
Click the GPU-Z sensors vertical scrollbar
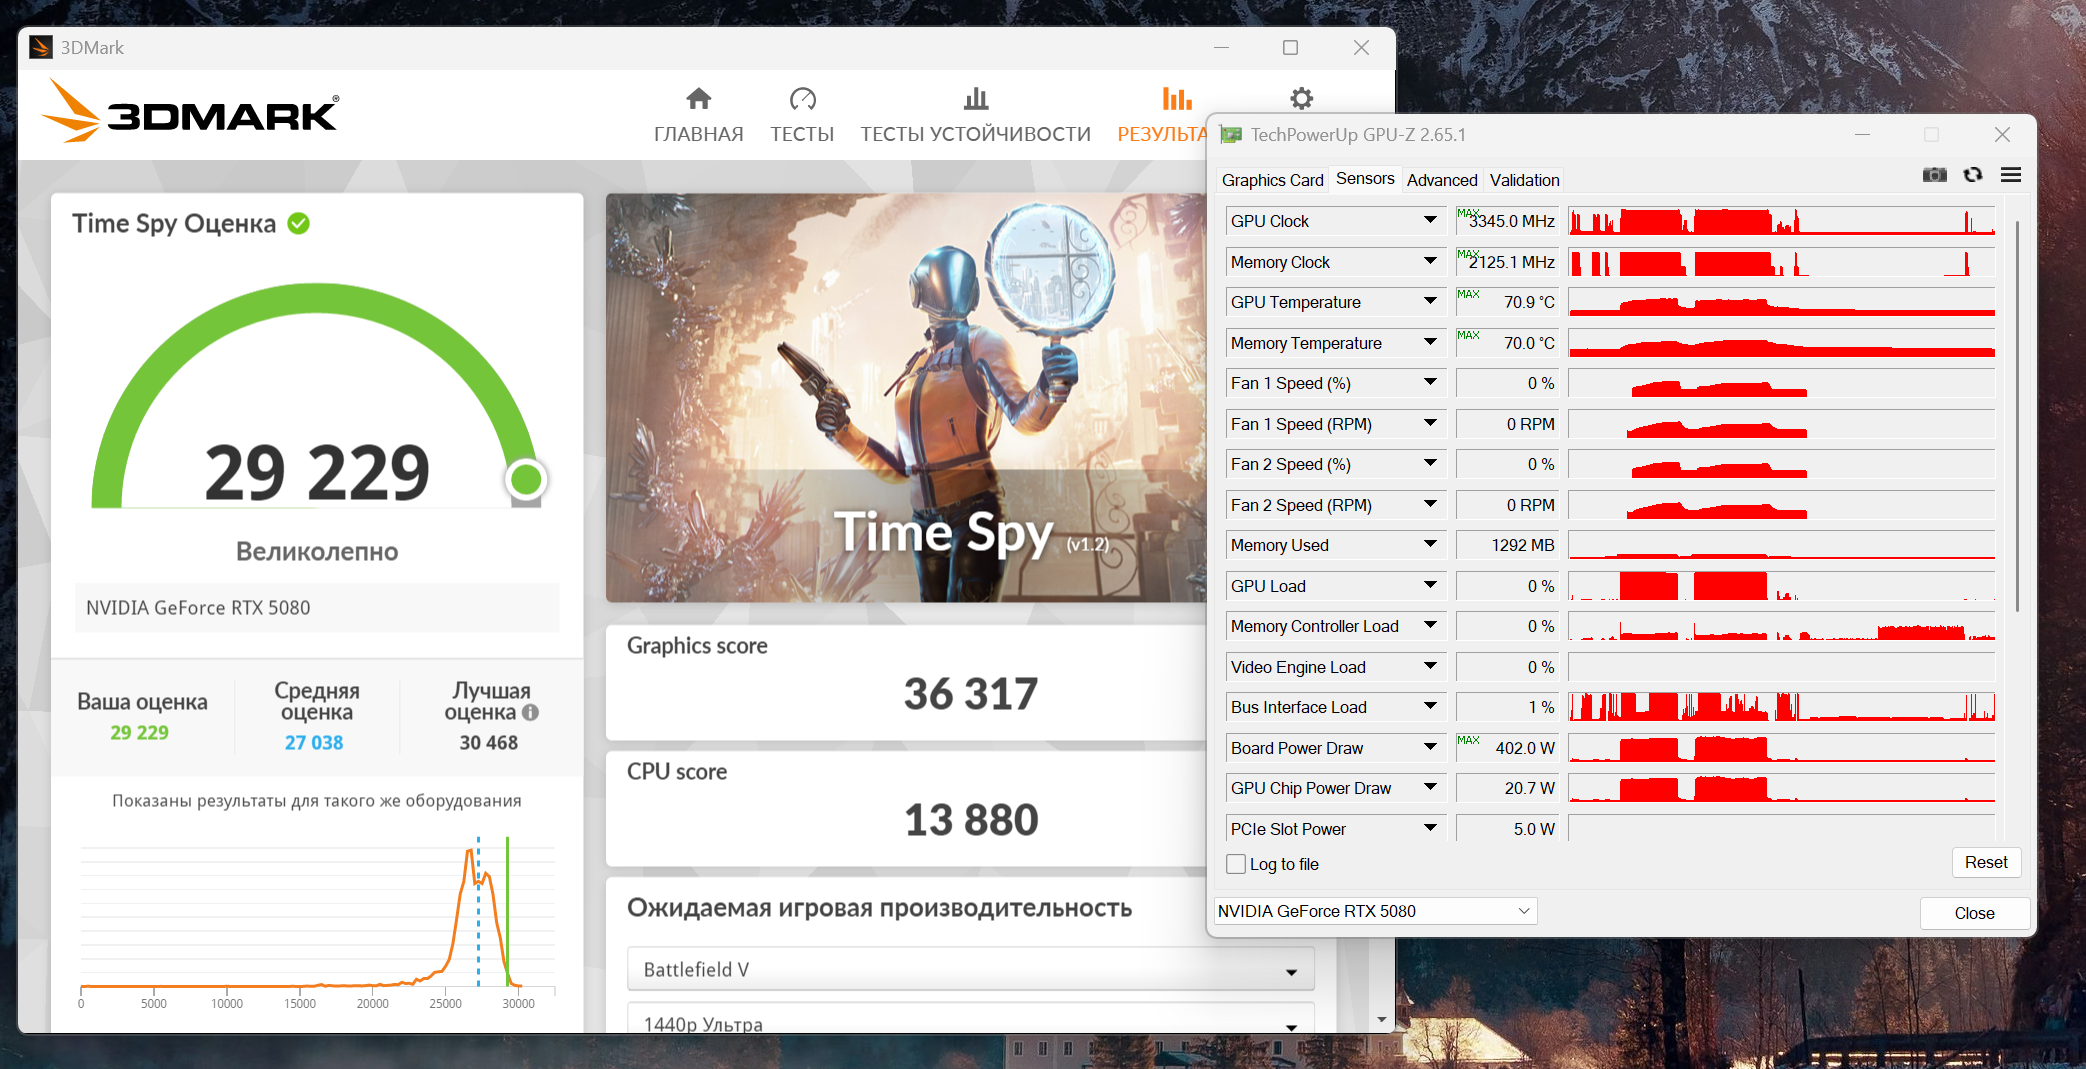pyautogui.click(x=2016, y=415)
